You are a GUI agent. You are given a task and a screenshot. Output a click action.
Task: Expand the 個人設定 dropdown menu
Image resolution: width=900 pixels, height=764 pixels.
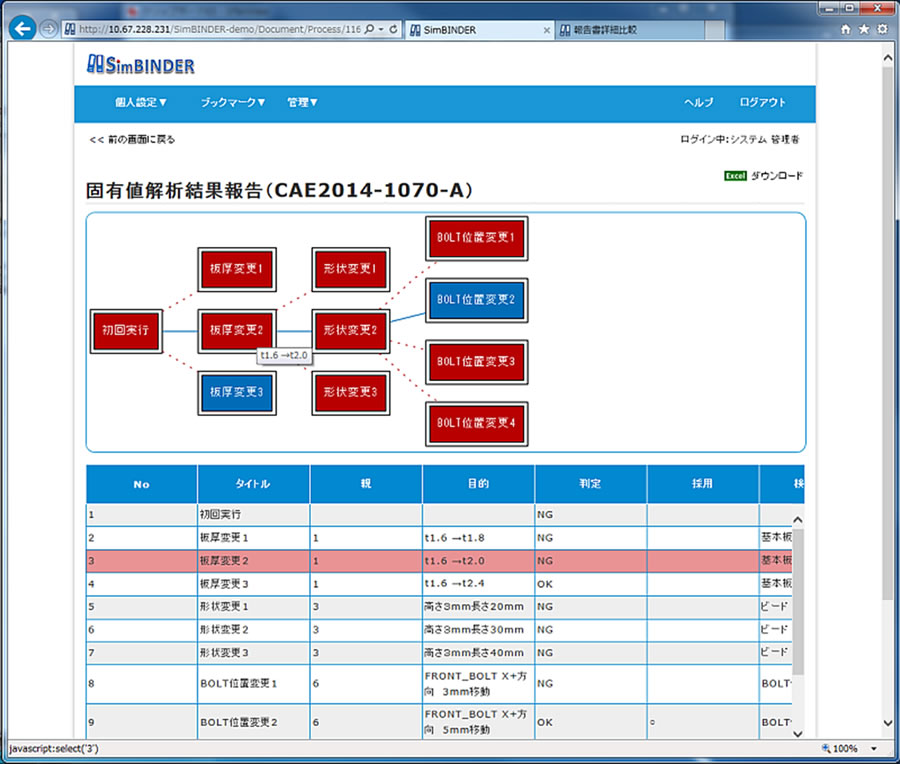point(141,102)
